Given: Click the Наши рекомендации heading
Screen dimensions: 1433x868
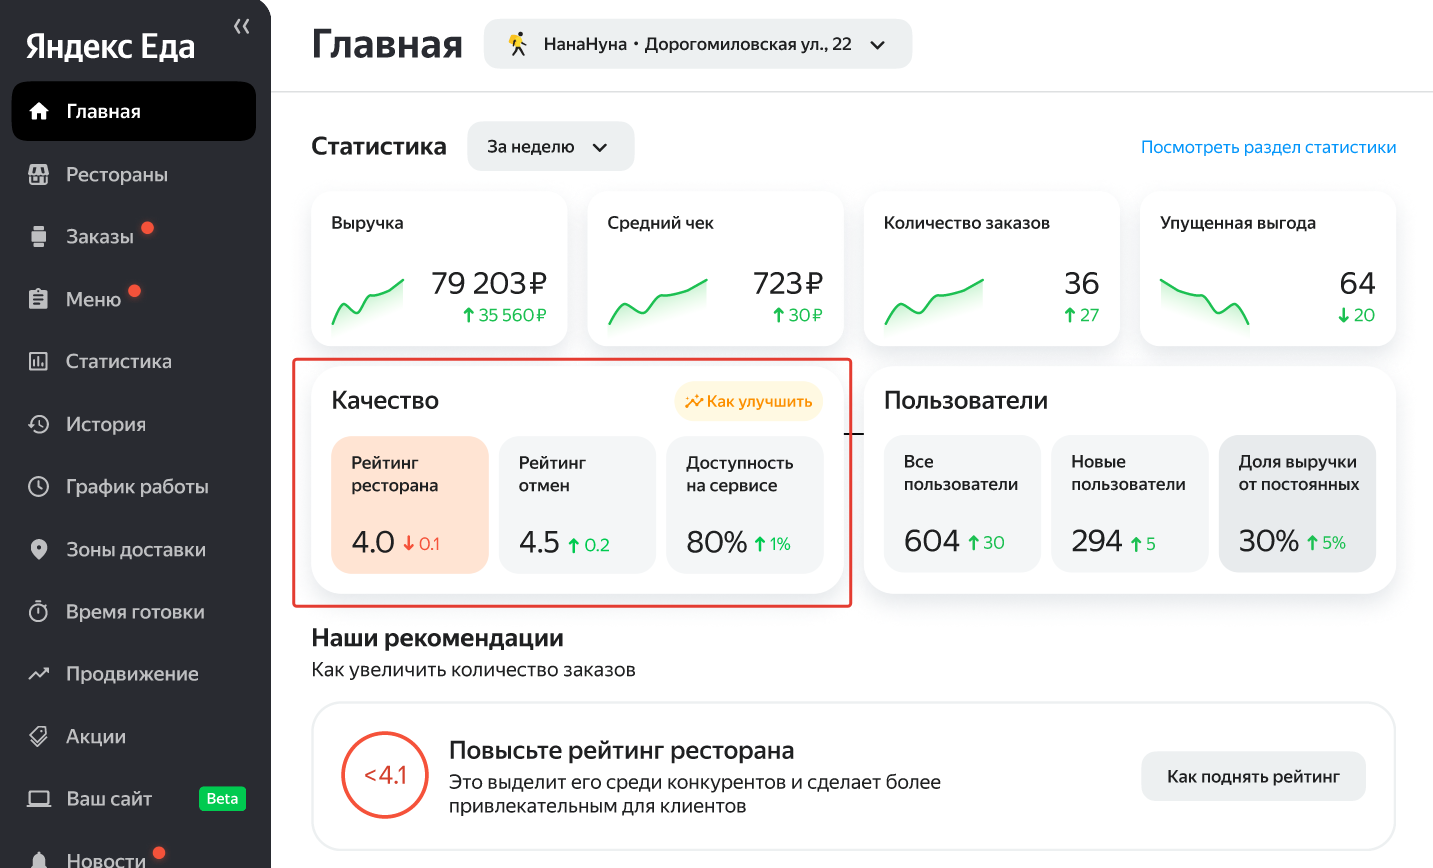Looking at the screenshot, I should (437, 638).
